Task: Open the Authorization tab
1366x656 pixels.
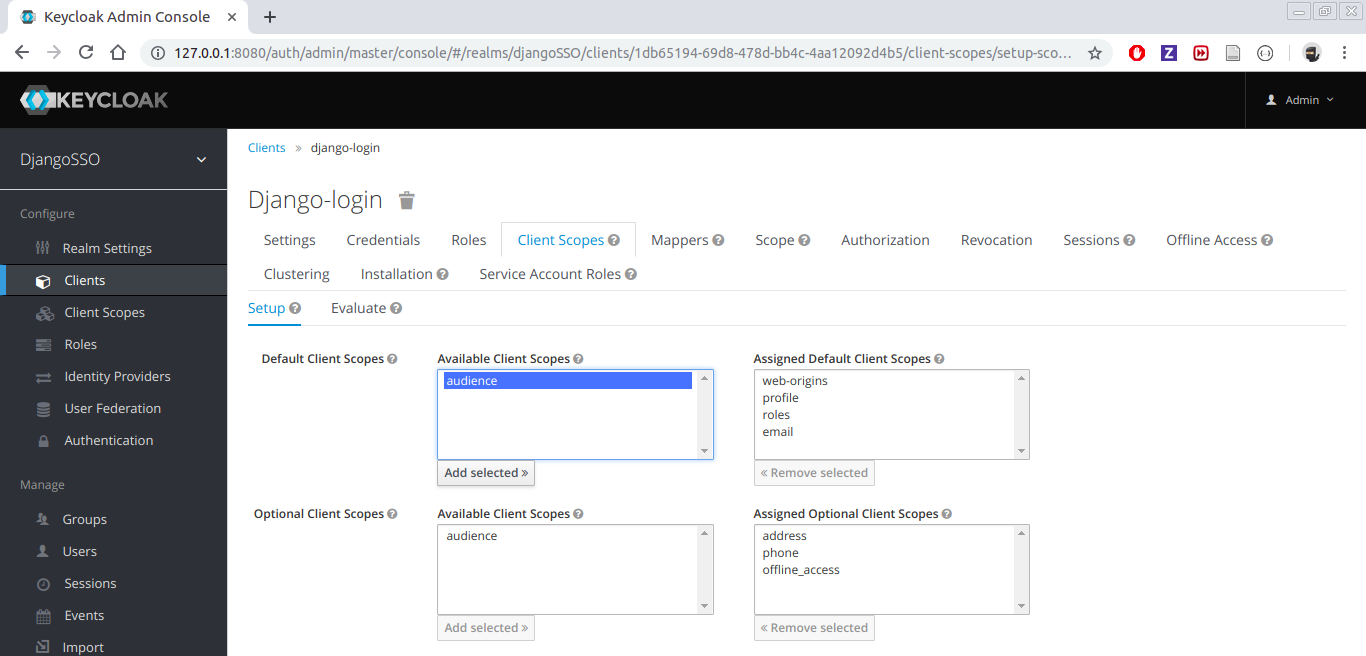Action: [885, 240]
